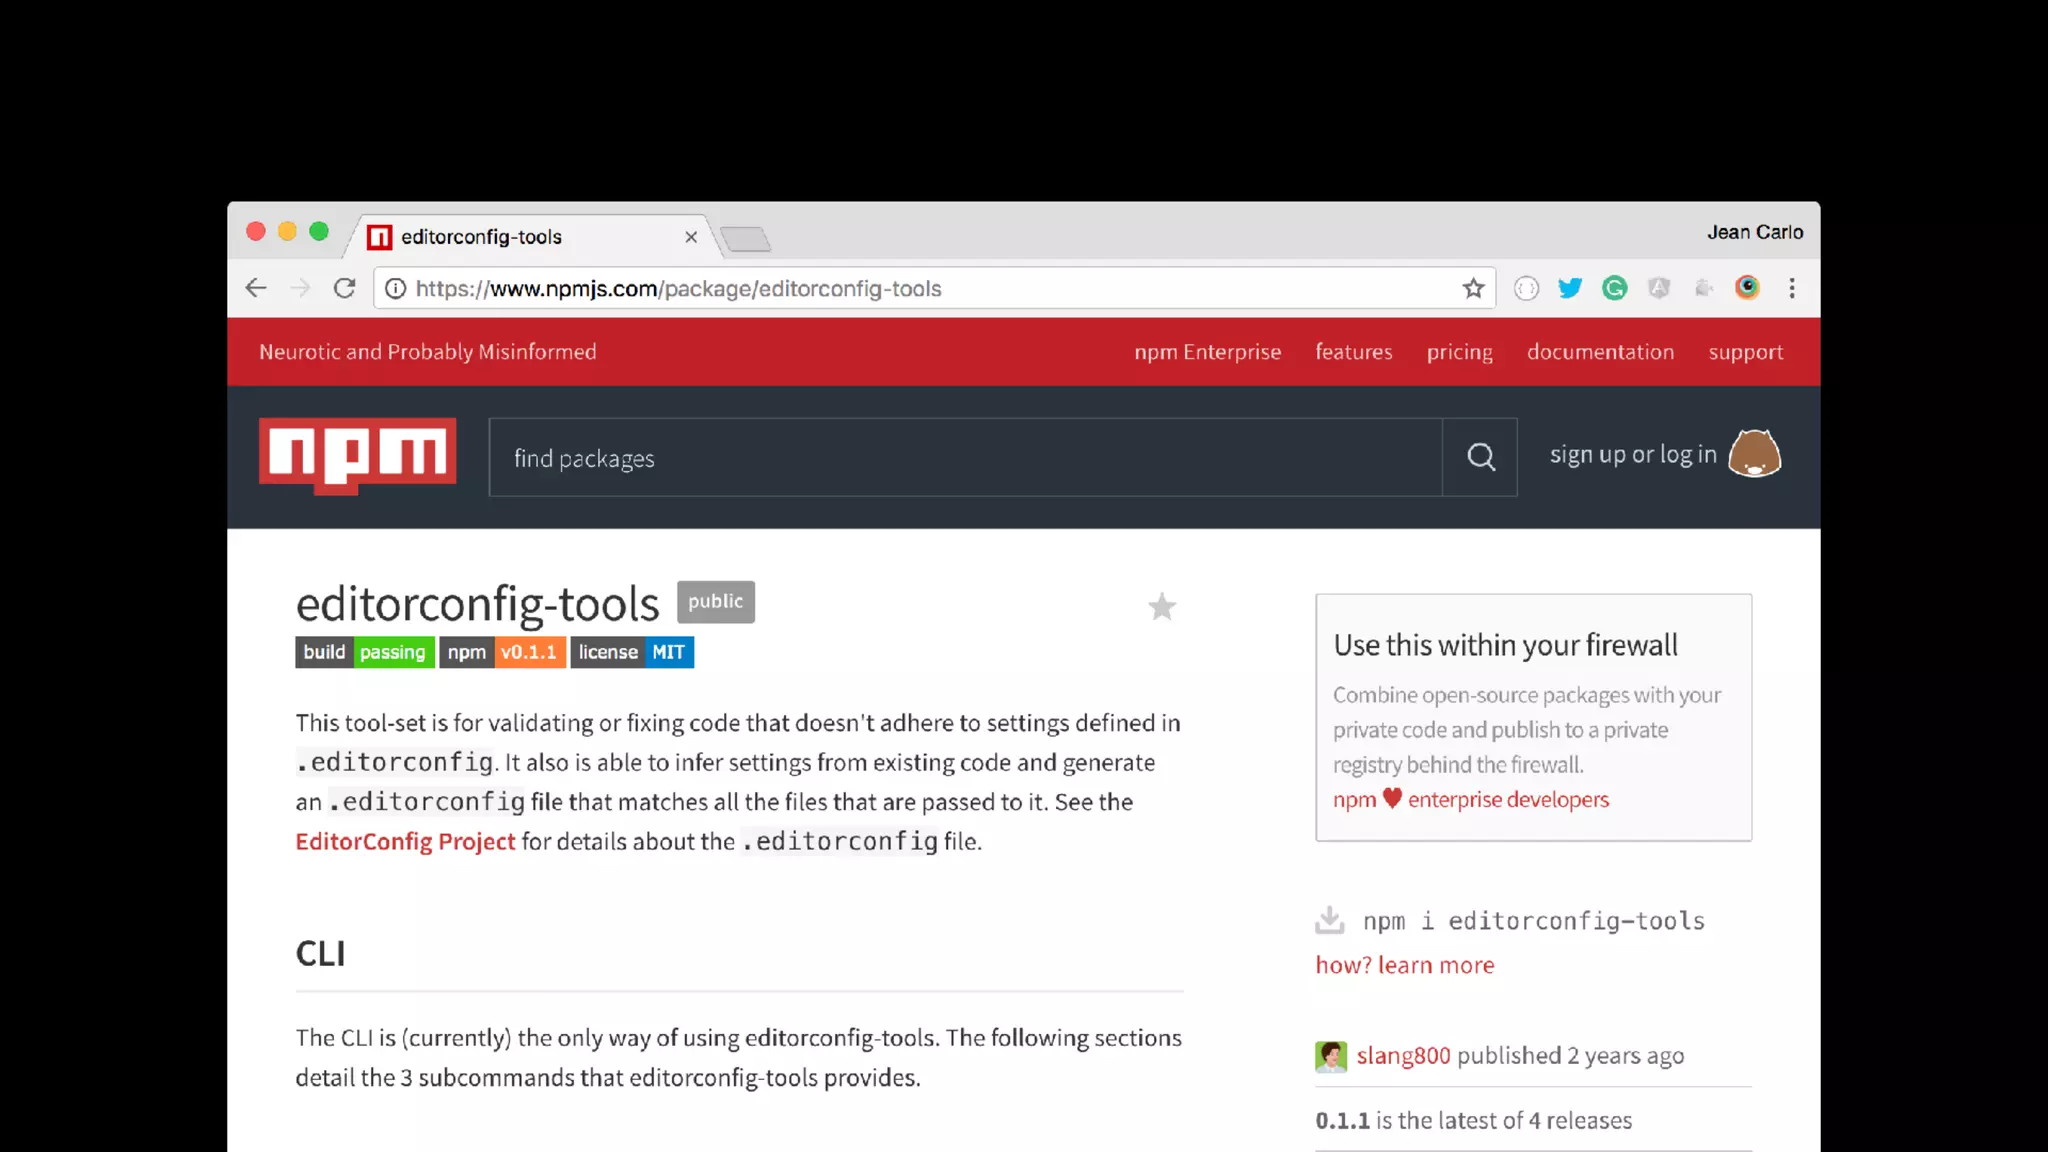Click the npm favicon on the tab
This screenshot has width=2048, height=1152.
coord(379,237)
